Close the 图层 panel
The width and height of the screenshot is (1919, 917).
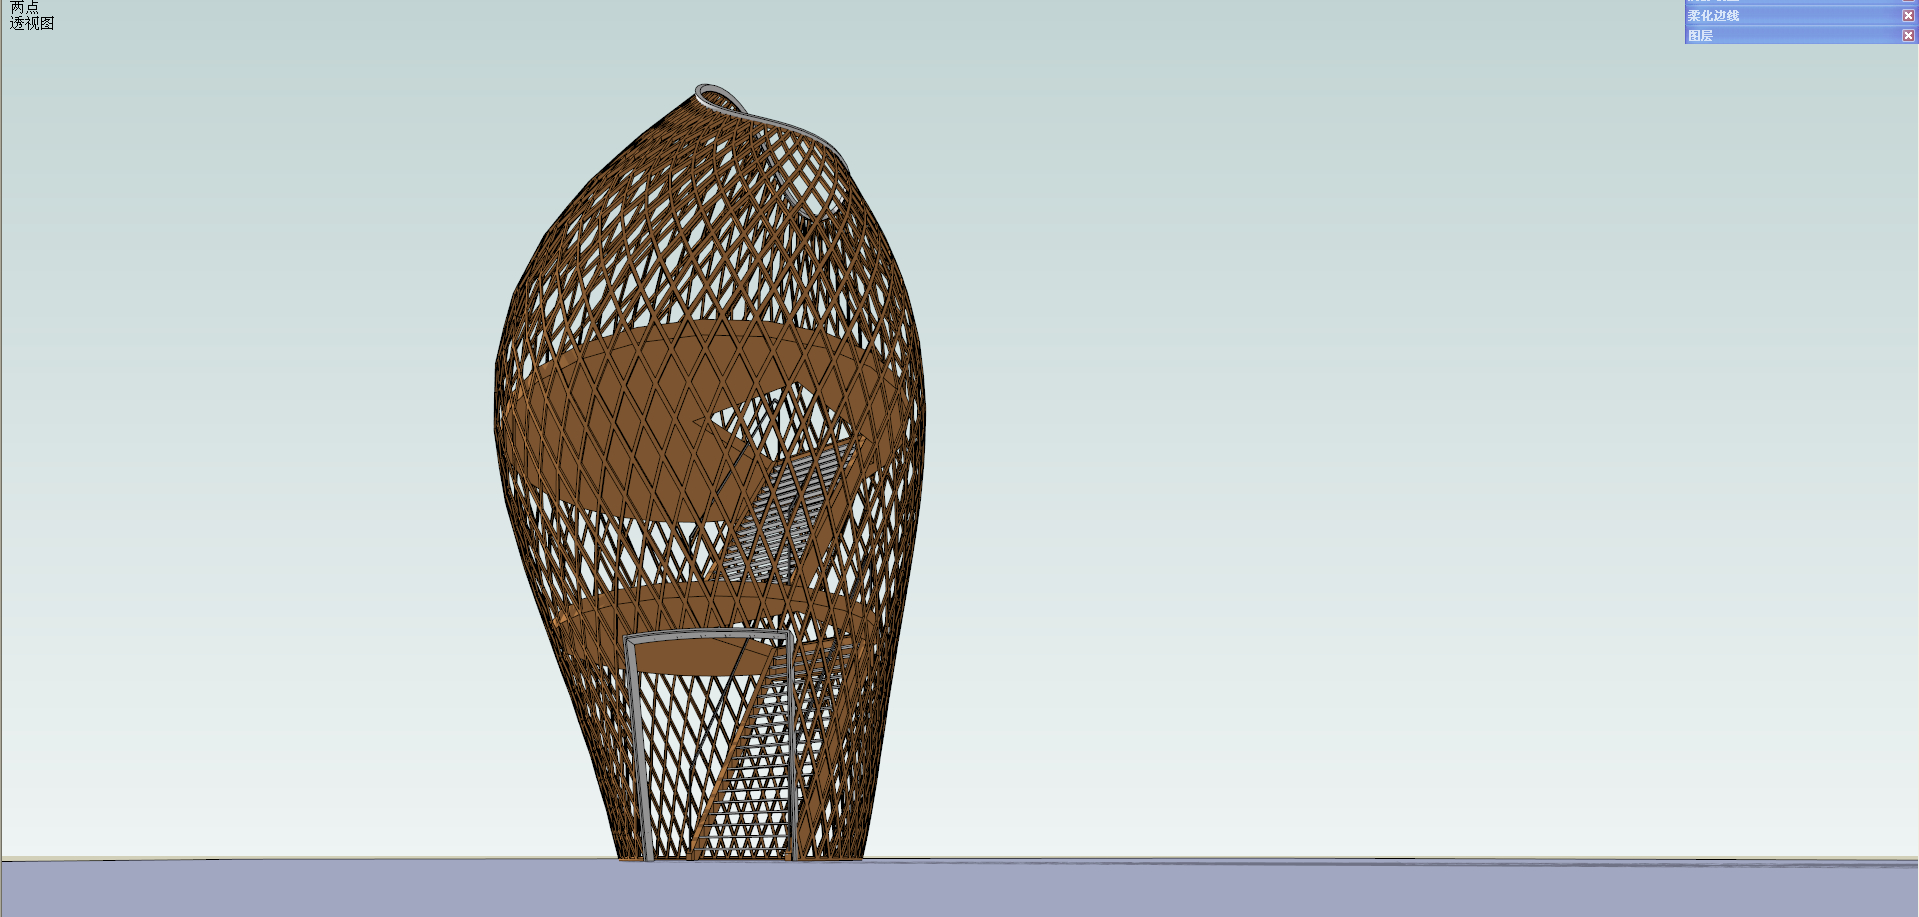pos(1908,36)
